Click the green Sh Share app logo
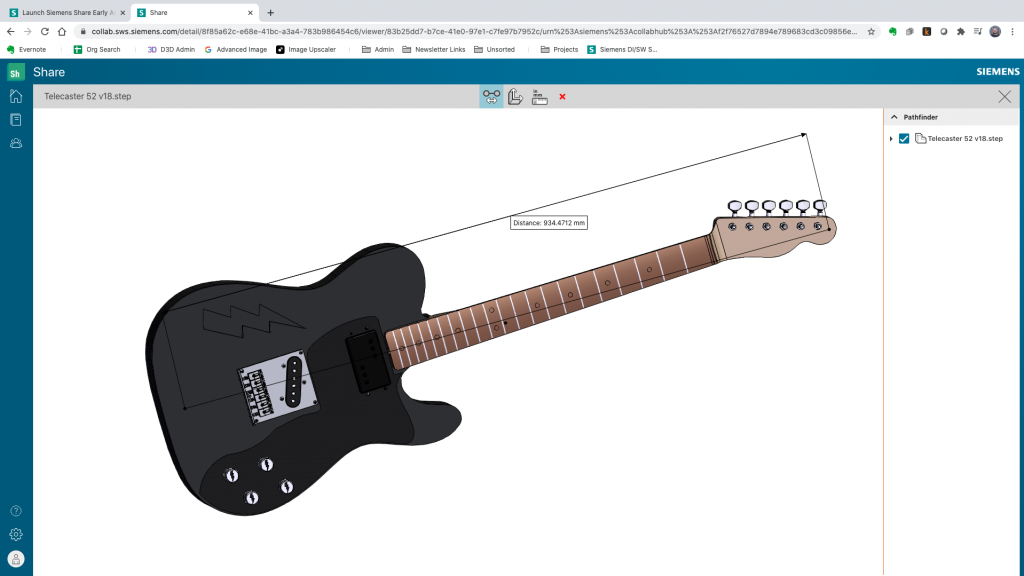The height and width of the screenshot is (576, 1024). (x=16, y=72)
